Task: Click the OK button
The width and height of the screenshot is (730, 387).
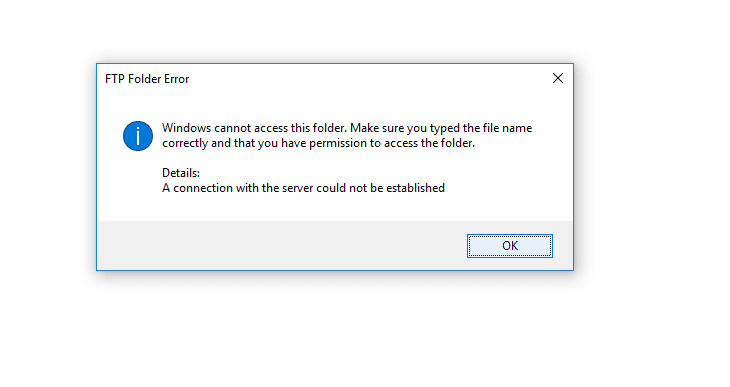Action: tap(510, 246)
